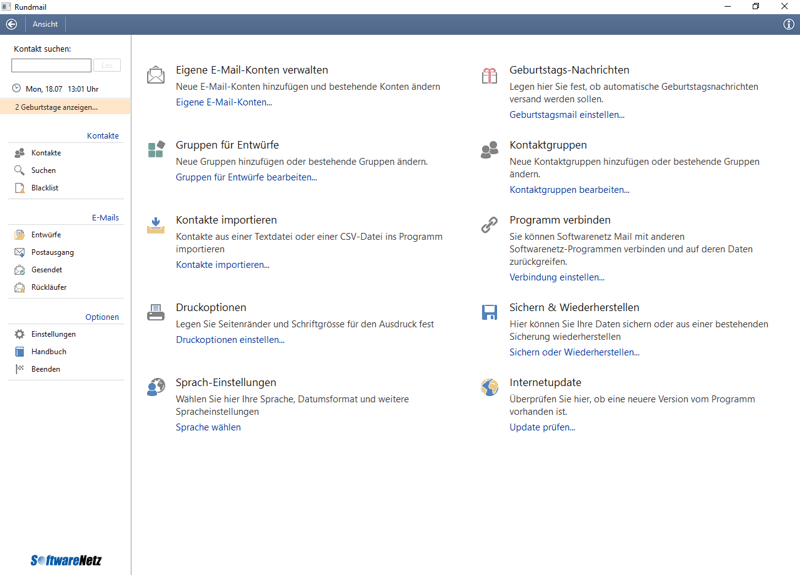Click the floppy disk Sichern icon

point(489,313)
